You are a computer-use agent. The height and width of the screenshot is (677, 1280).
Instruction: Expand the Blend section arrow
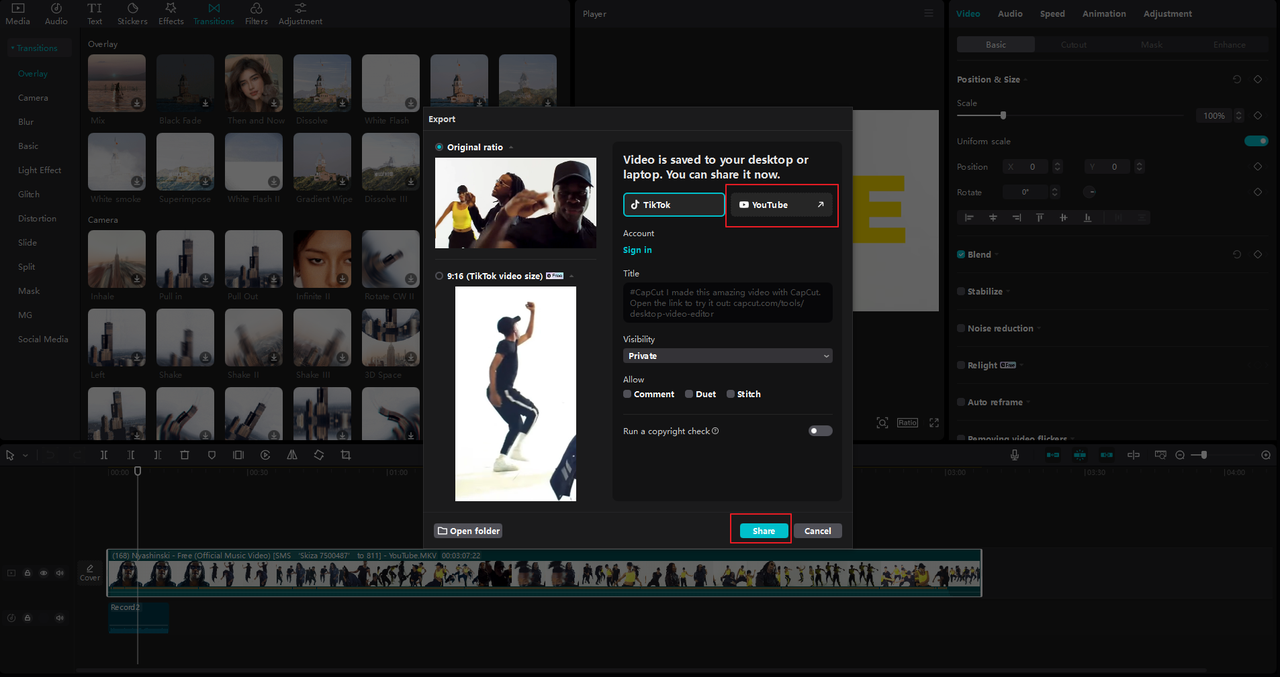click(x=997, y=254)
